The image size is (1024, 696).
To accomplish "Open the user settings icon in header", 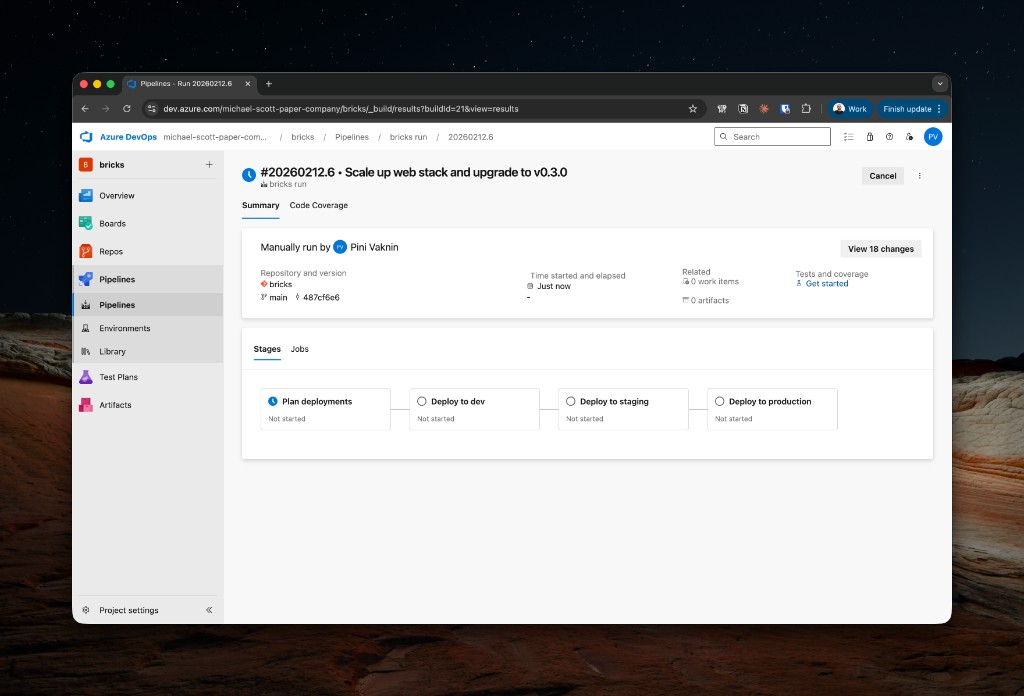I will point(909,137).
